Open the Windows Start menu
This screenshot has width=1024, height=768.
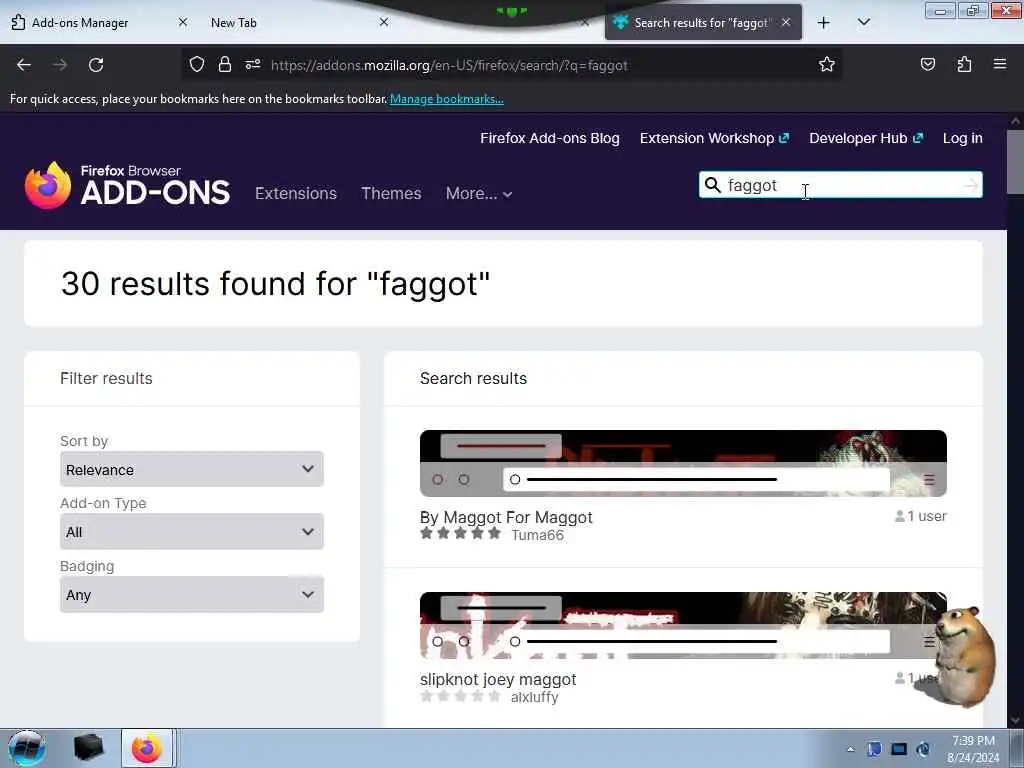(x=26, y=748)
